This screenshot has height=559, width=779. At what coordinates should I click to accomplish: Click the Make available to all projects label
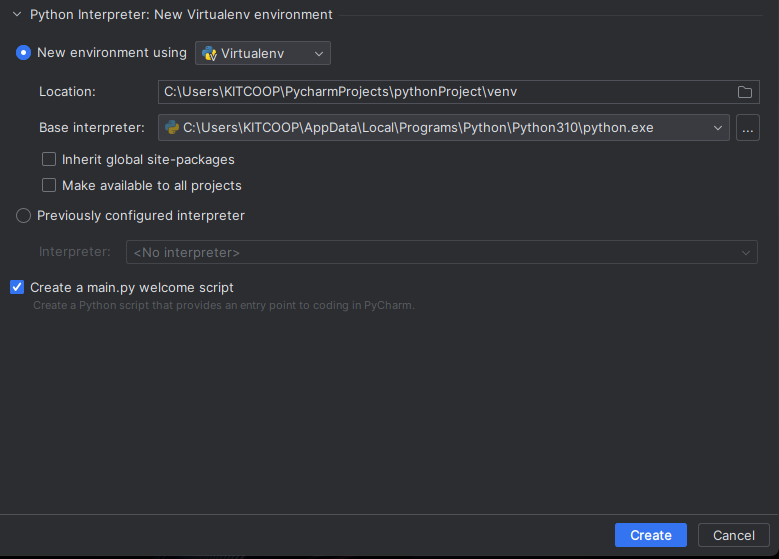click(152, 185)
